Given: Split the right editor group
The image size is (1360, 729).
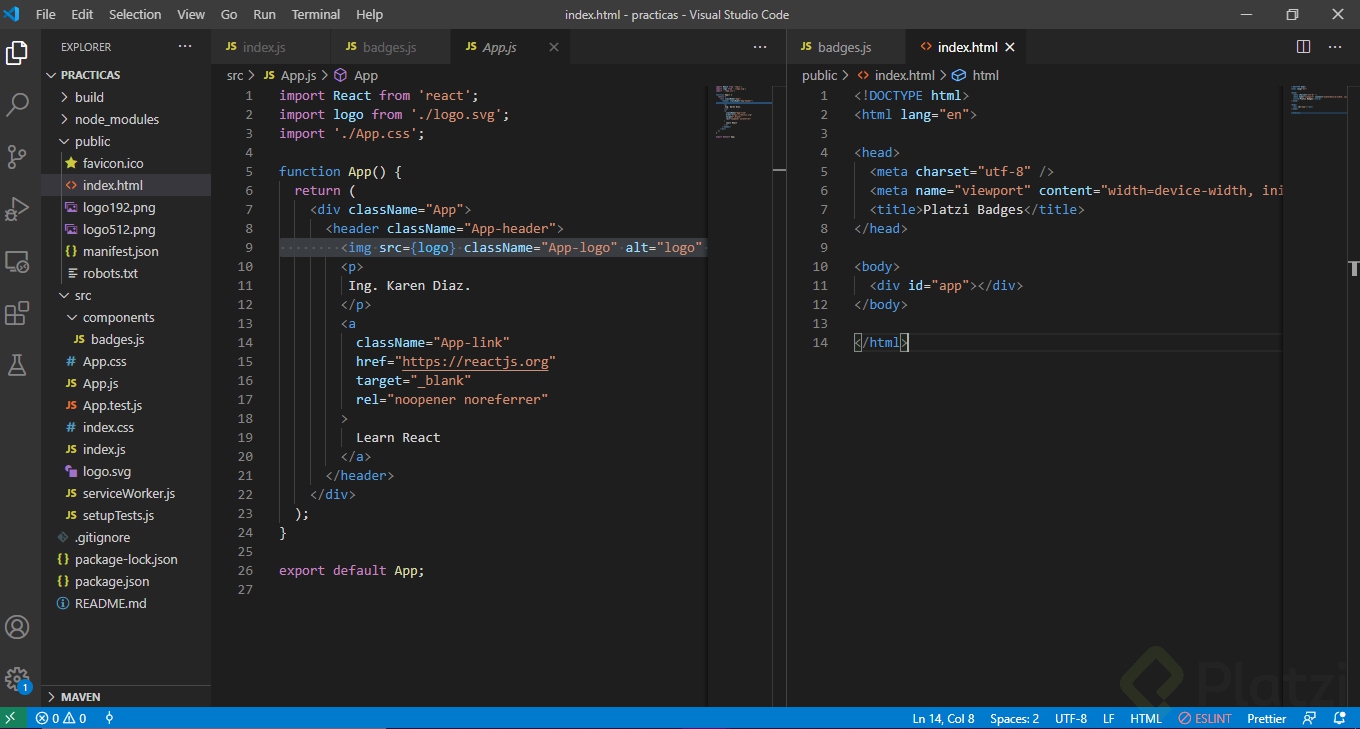Looking at the screenshot, I should tap(1303, 47).
